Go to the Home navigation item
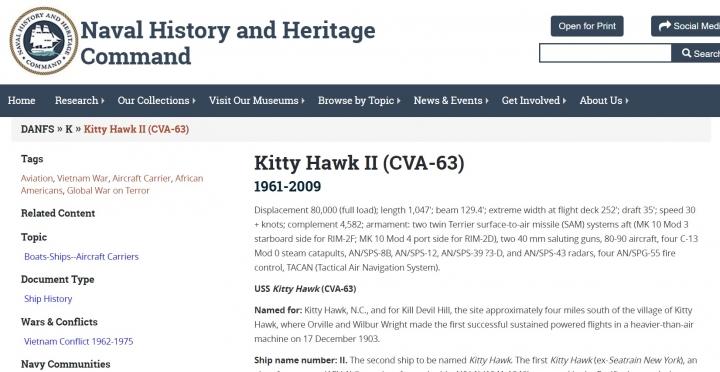This screenshot has height=372, width=720. (21, 101)
